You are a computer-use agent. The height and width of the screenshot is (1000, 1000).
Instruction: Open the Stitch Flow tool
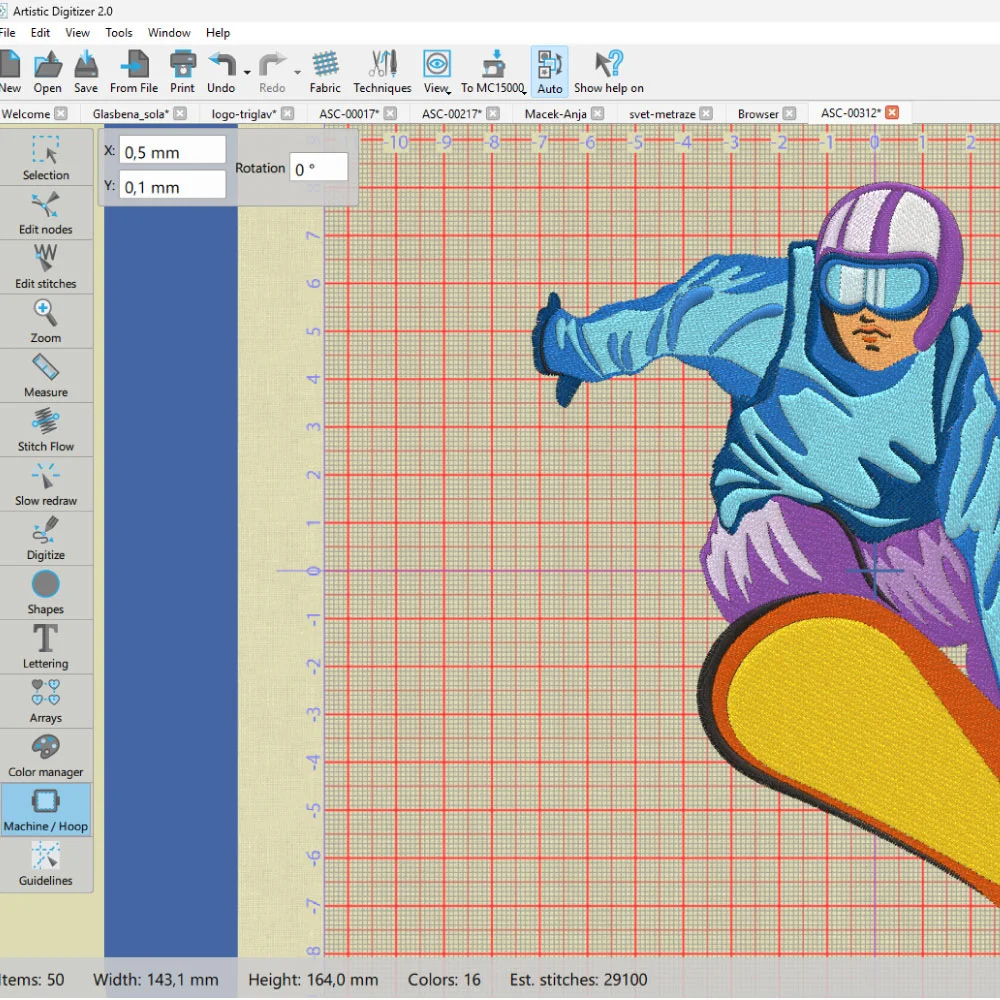pyautogui.click(x=46, y=429)
